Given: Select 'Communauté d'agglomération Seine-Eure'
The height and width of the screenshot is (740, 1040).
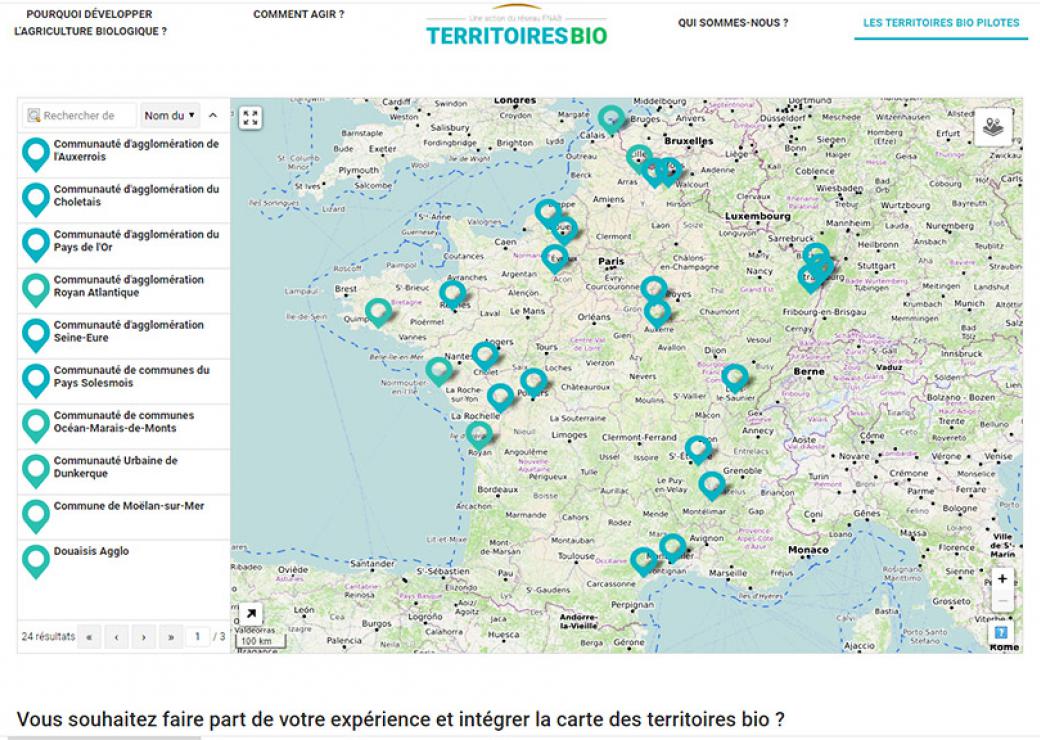Looking at the screenshot, I should tap(123, 335).
